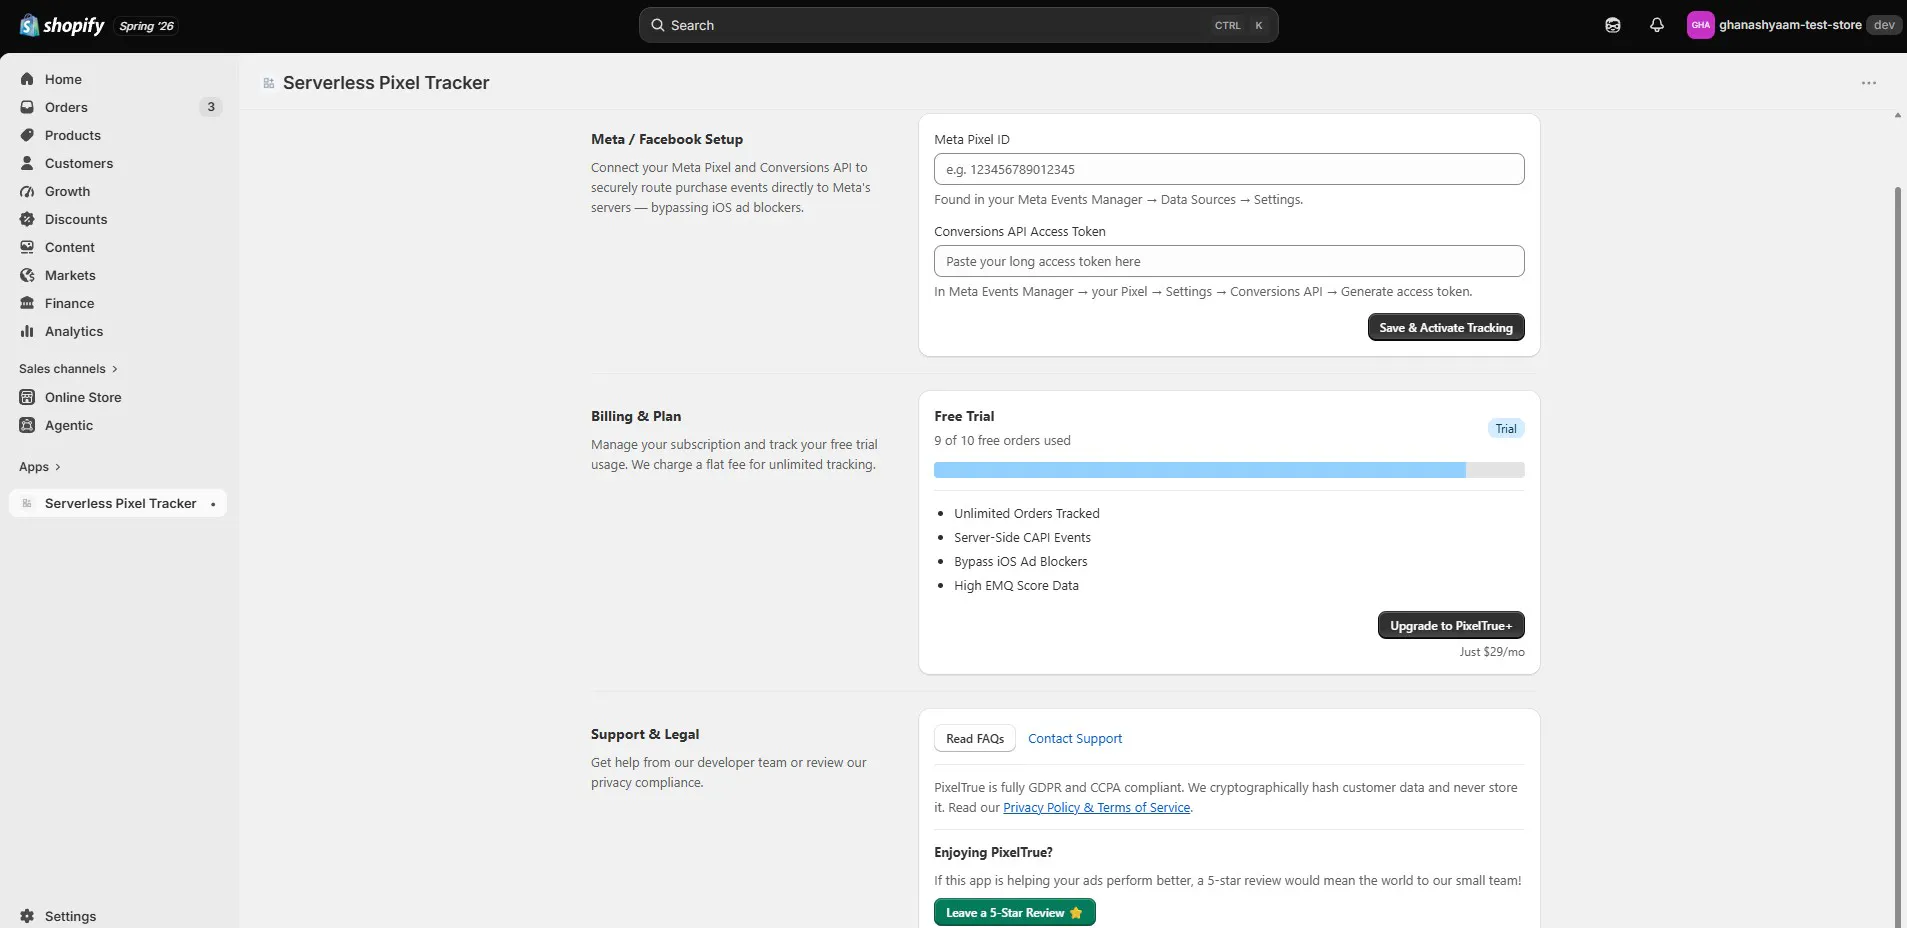Viewport: 1907px width, 928px height.
Task: Click the Analytics bar chart icon
Action: [27, 331]
